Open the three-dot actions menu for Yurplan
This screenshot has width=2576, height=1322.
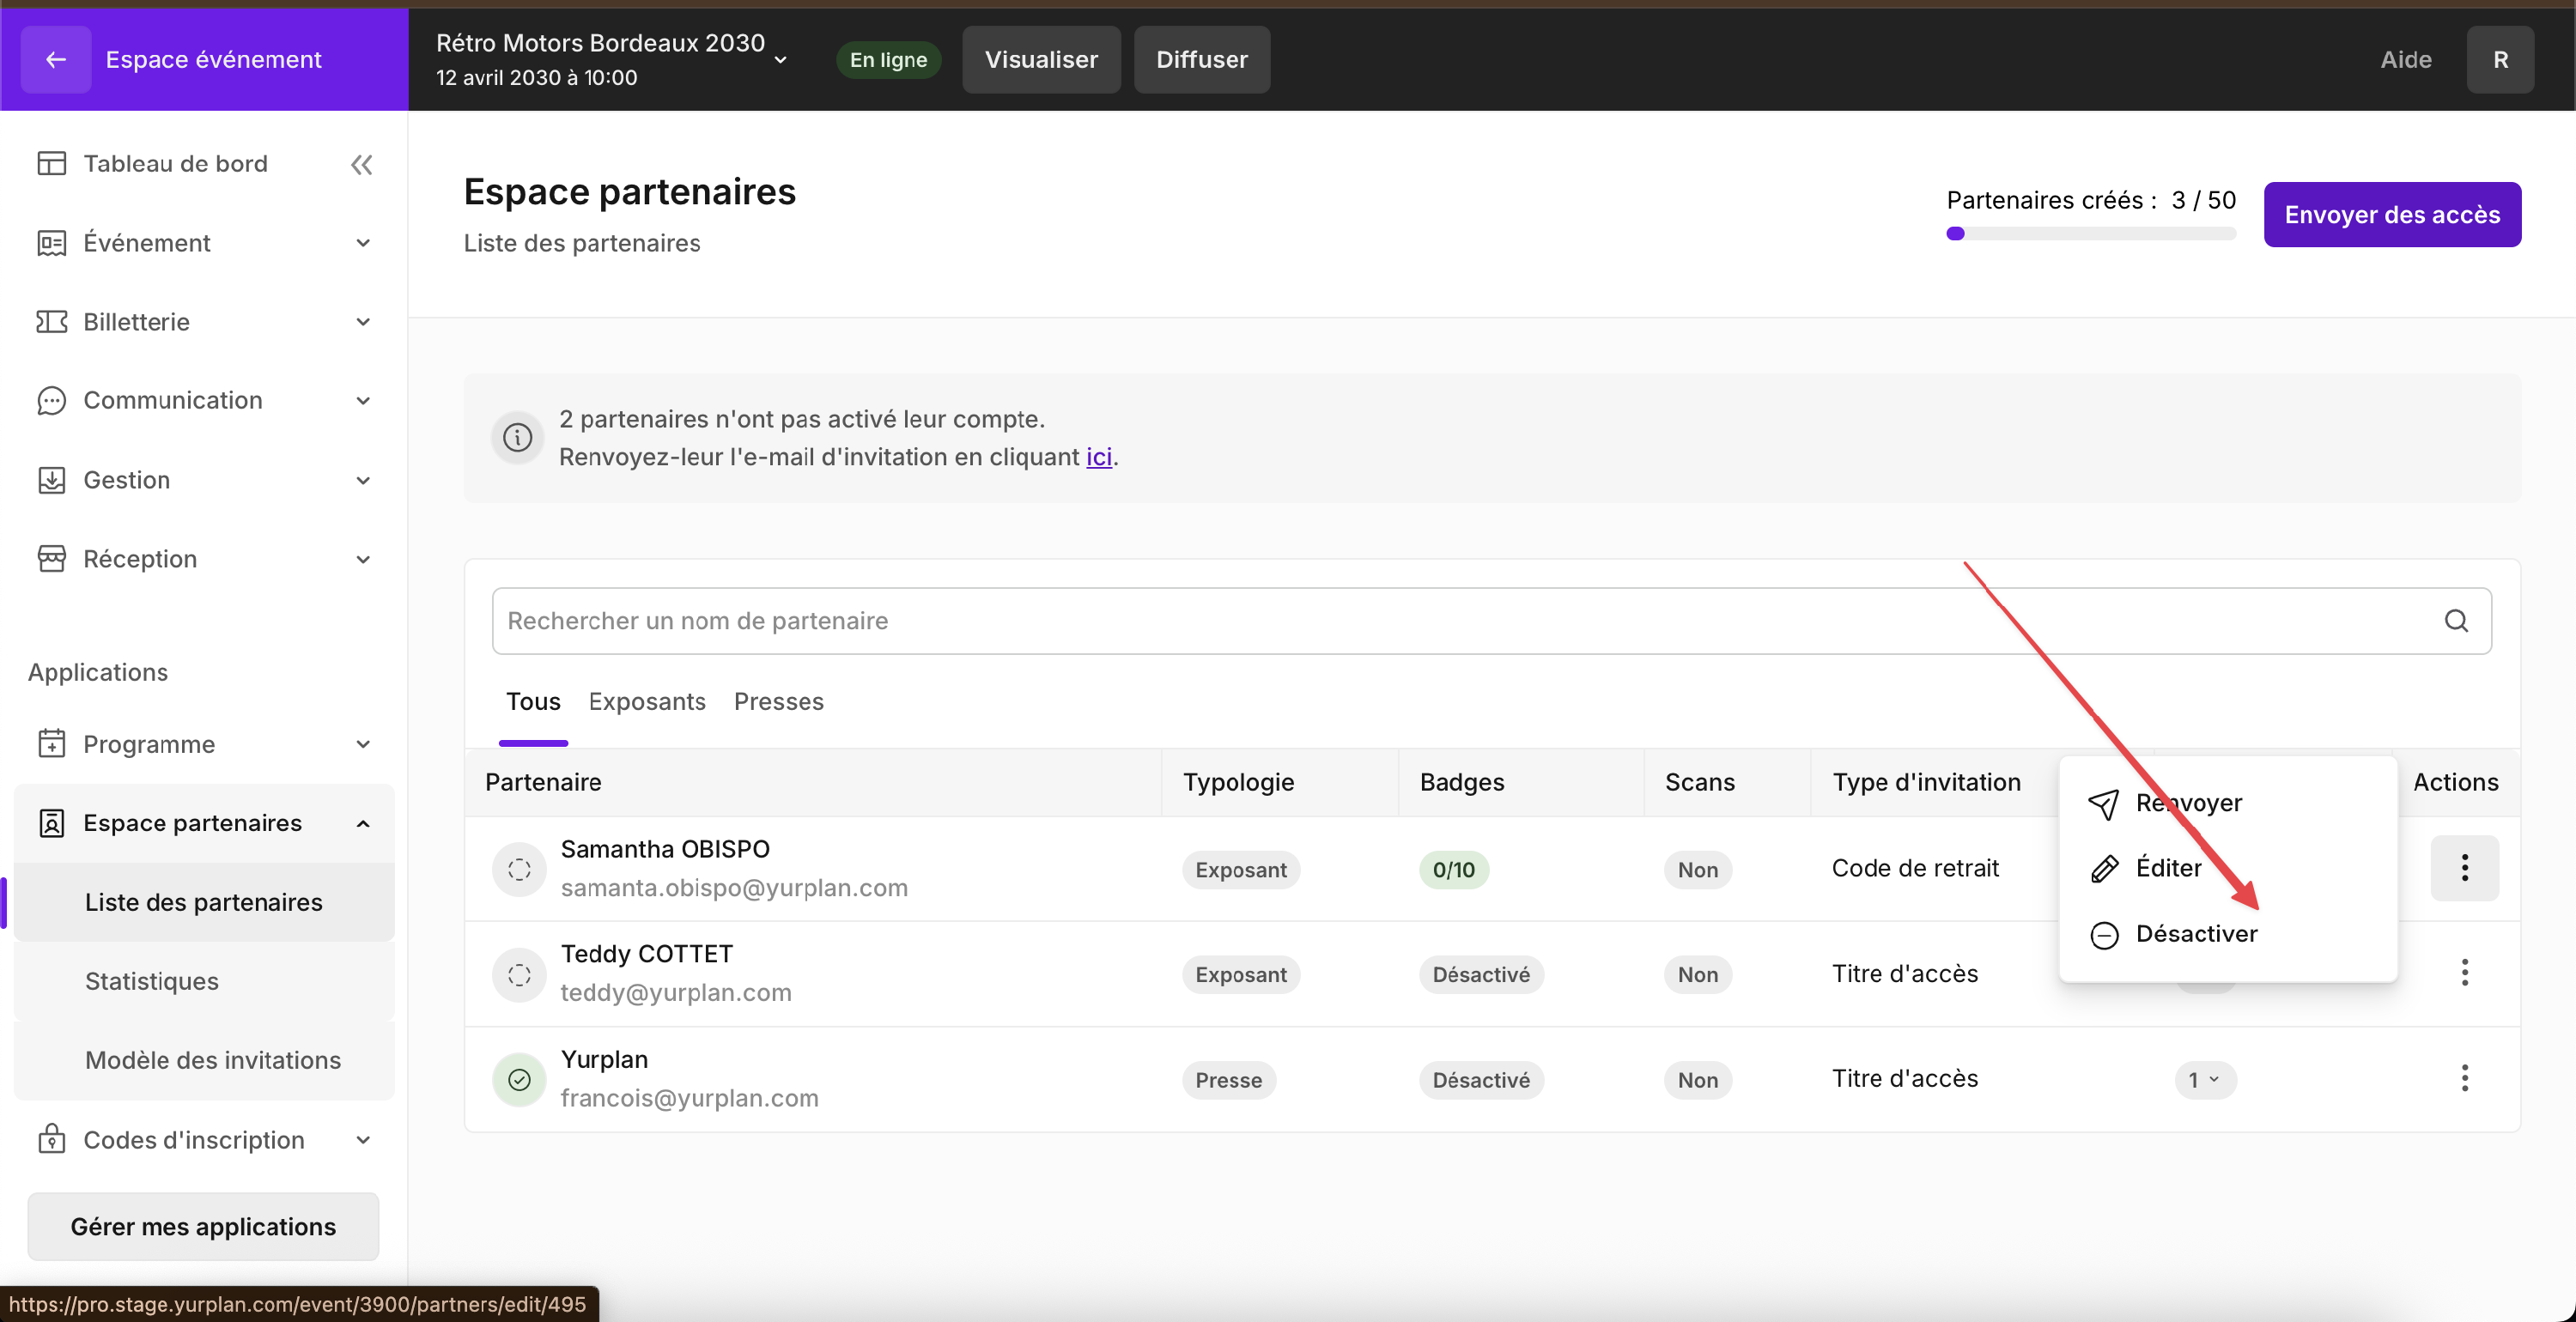pyautogui.click(x=2464, y=1078)
